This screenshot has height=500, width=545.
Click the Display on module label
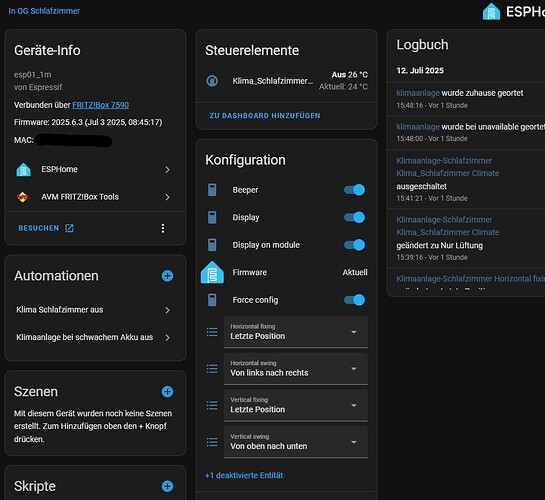coord(266,245)
